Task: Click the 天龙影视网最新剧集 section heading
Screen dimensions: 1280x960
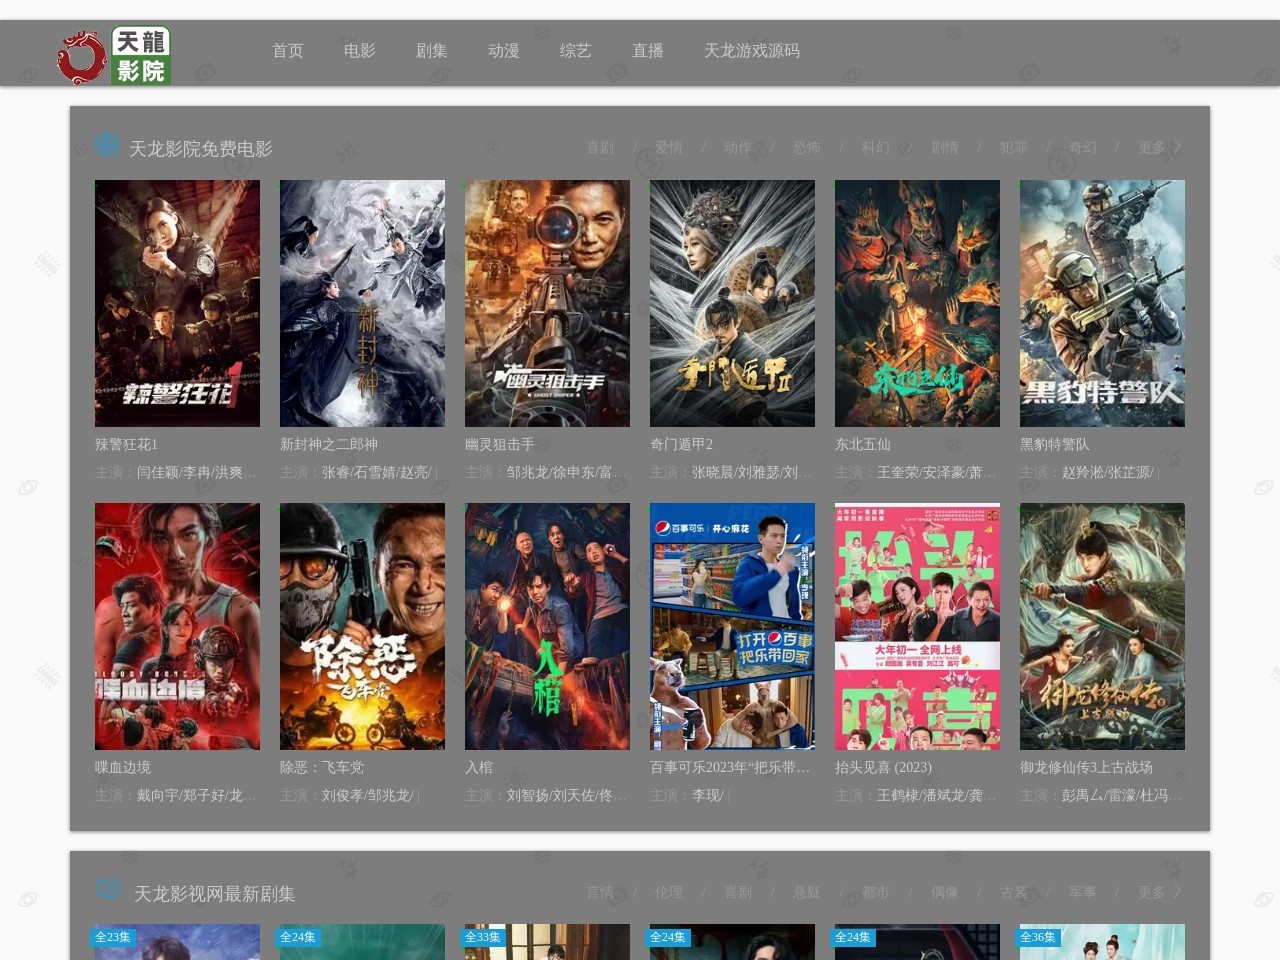Action: 214,893
